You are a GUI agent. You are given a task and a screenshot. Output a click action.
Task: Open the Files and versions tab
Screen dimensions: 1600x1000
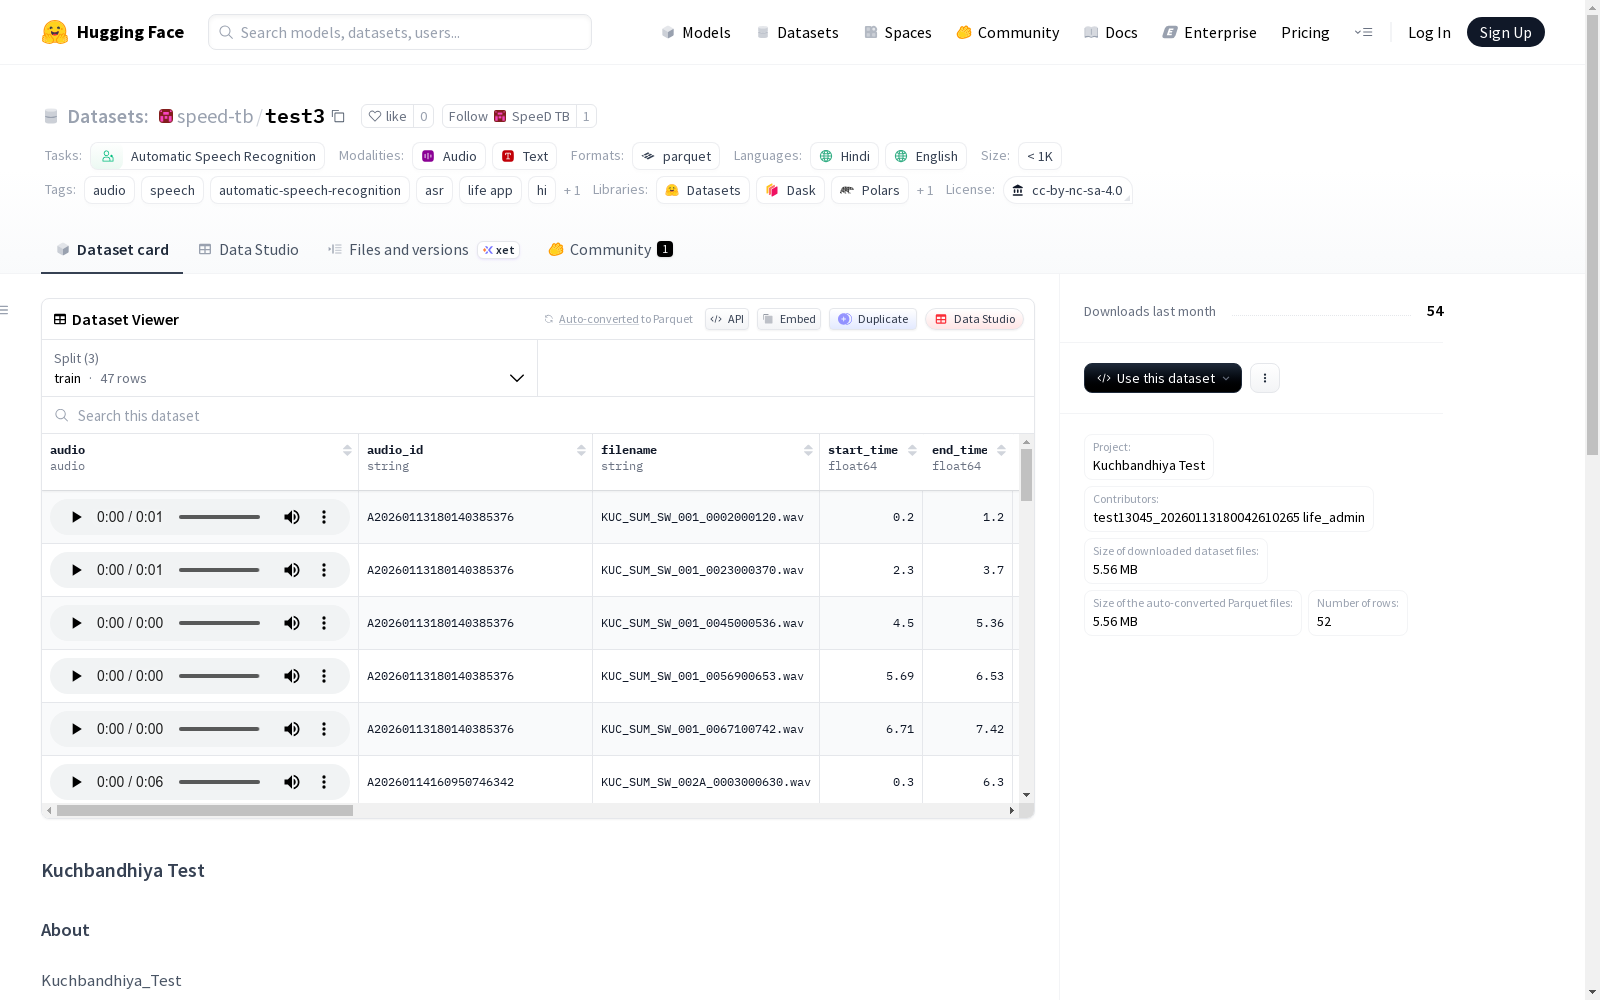pyautogui.click(x=423, y=250)
